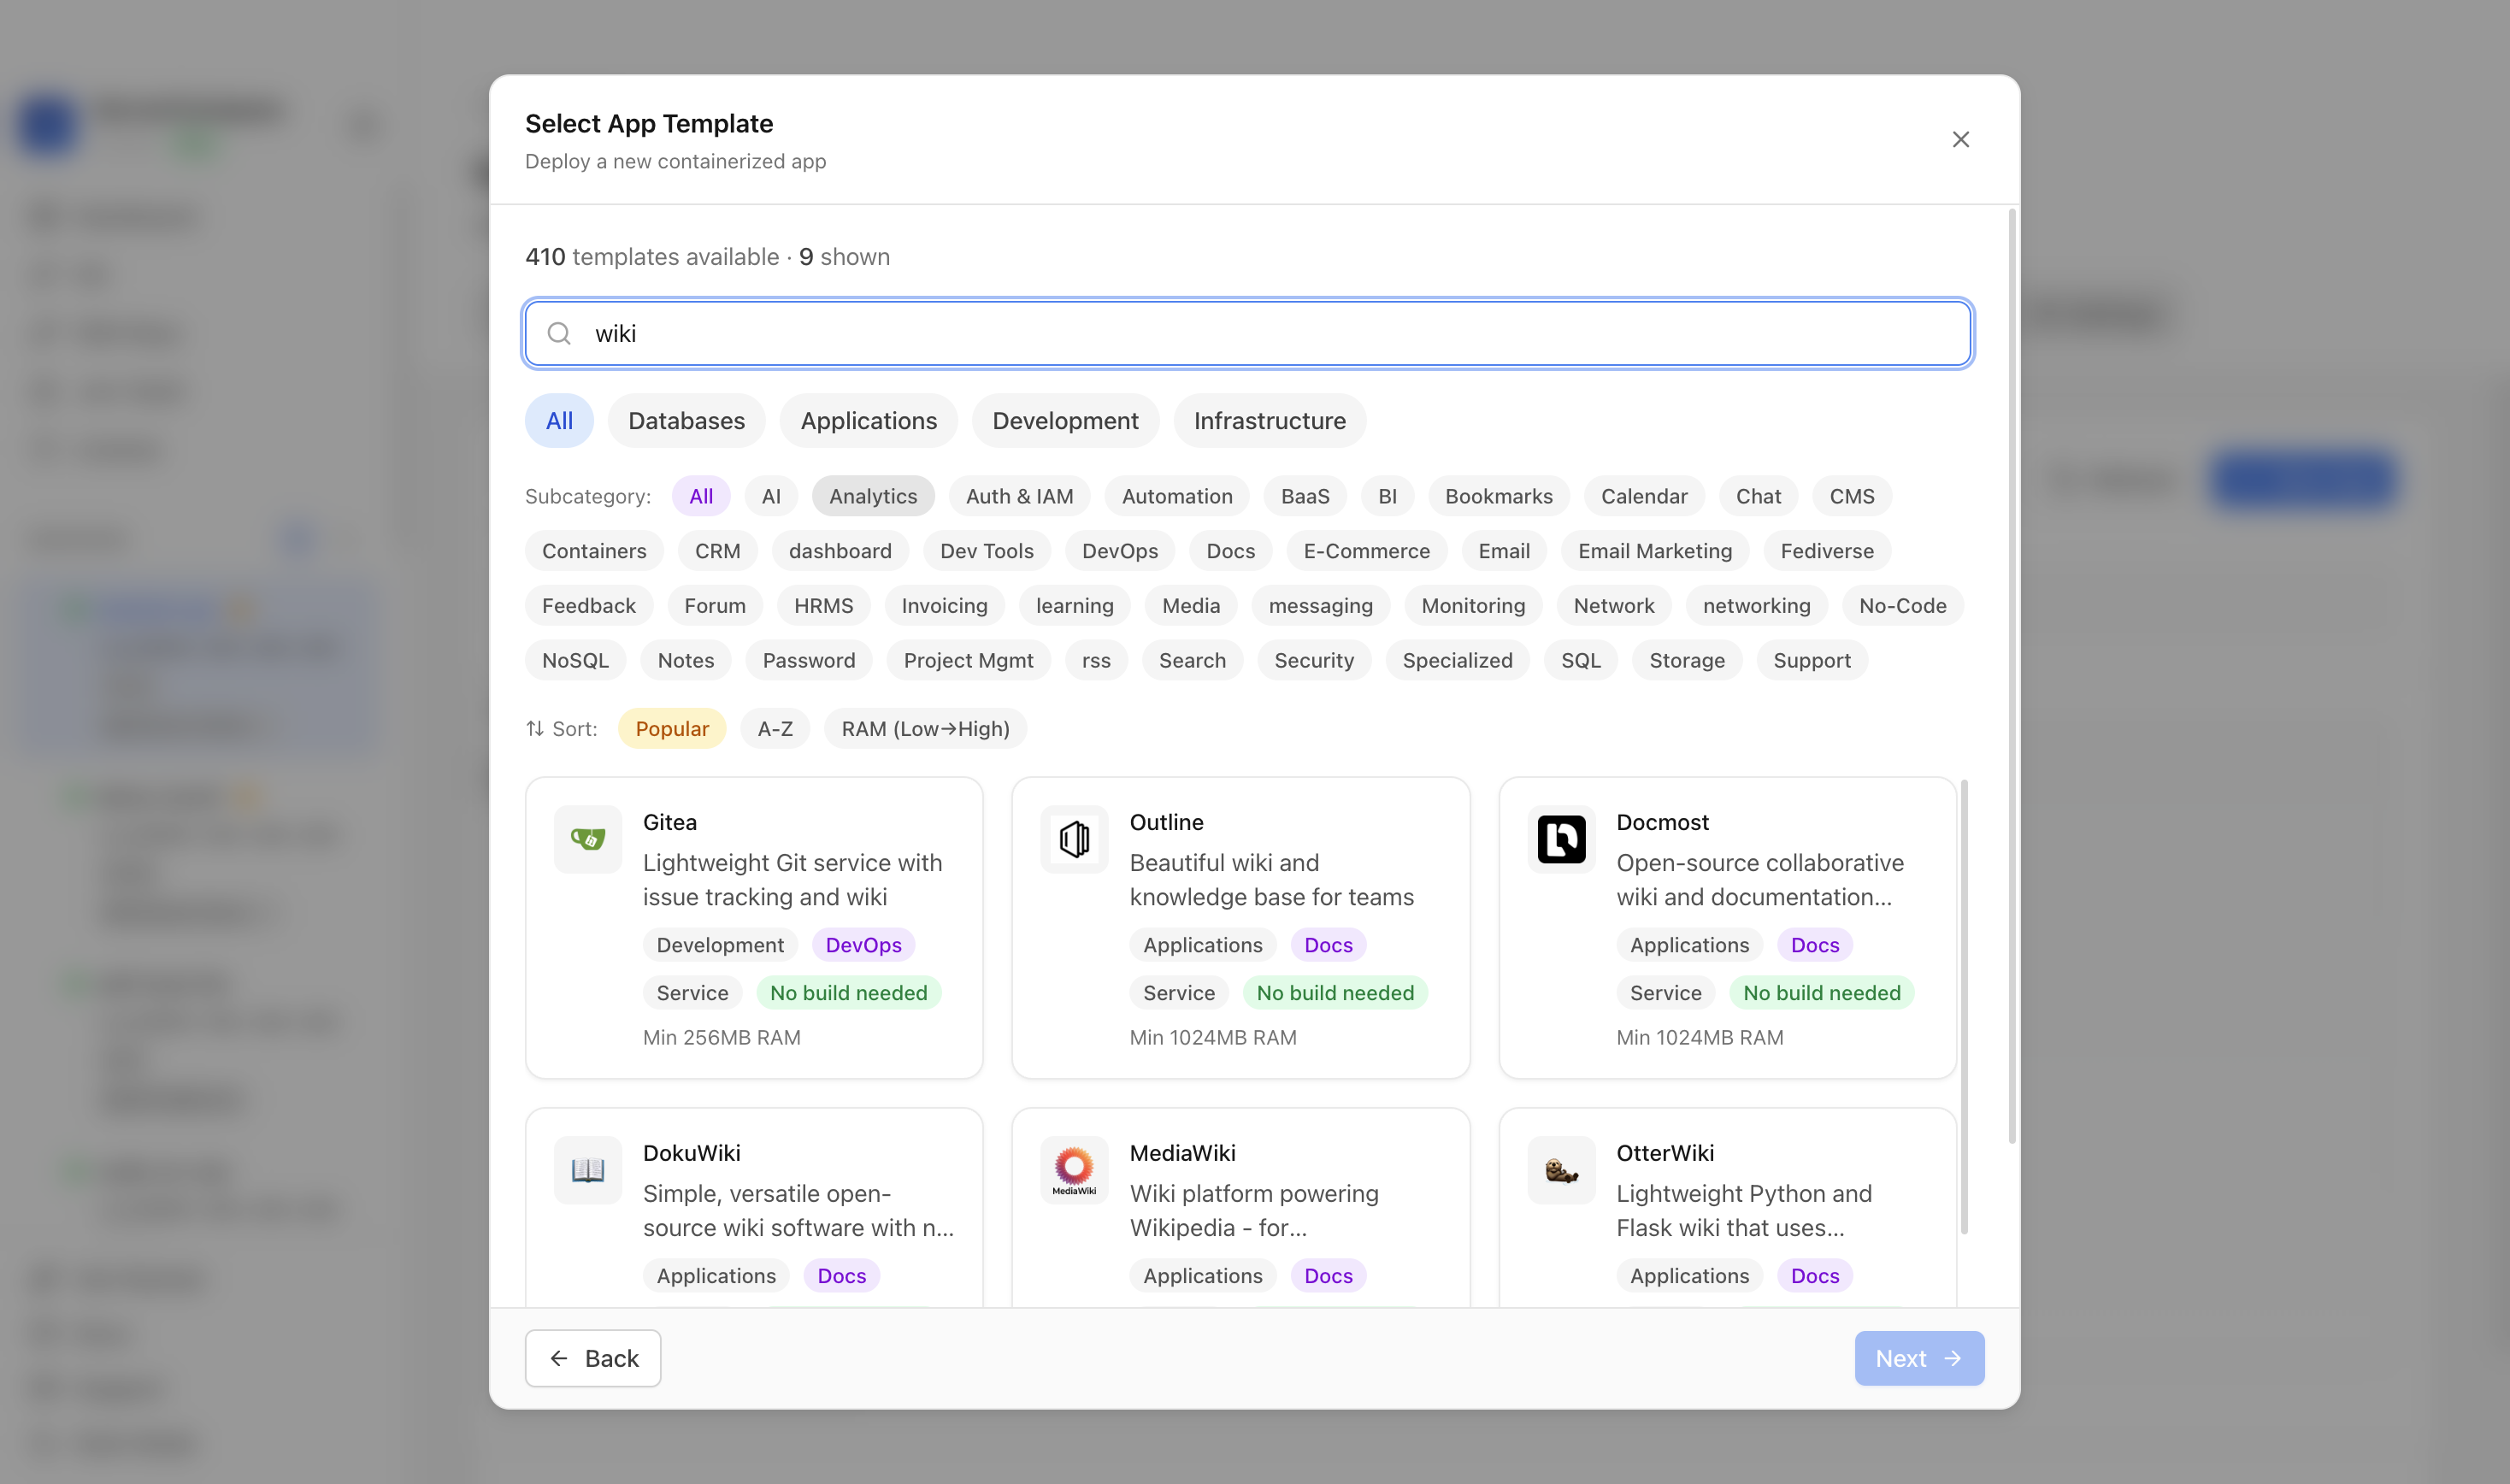Viewport: 2510px width, 1484px height.
Task: Filter by Automation subcategory
Action: pos(1177,496)
